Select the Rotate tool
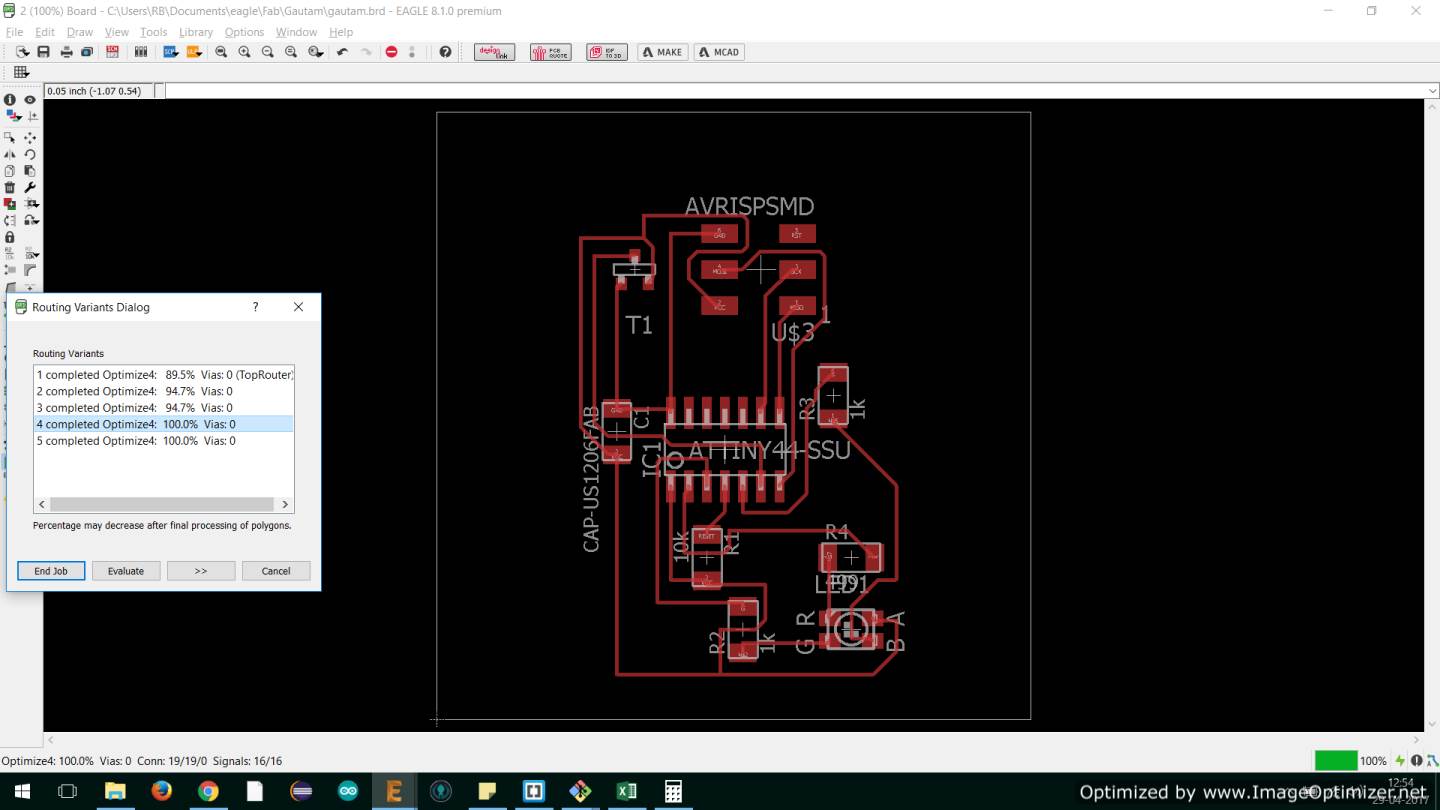The height and width of the screenshot is (810, 1440). coord(30,154)
